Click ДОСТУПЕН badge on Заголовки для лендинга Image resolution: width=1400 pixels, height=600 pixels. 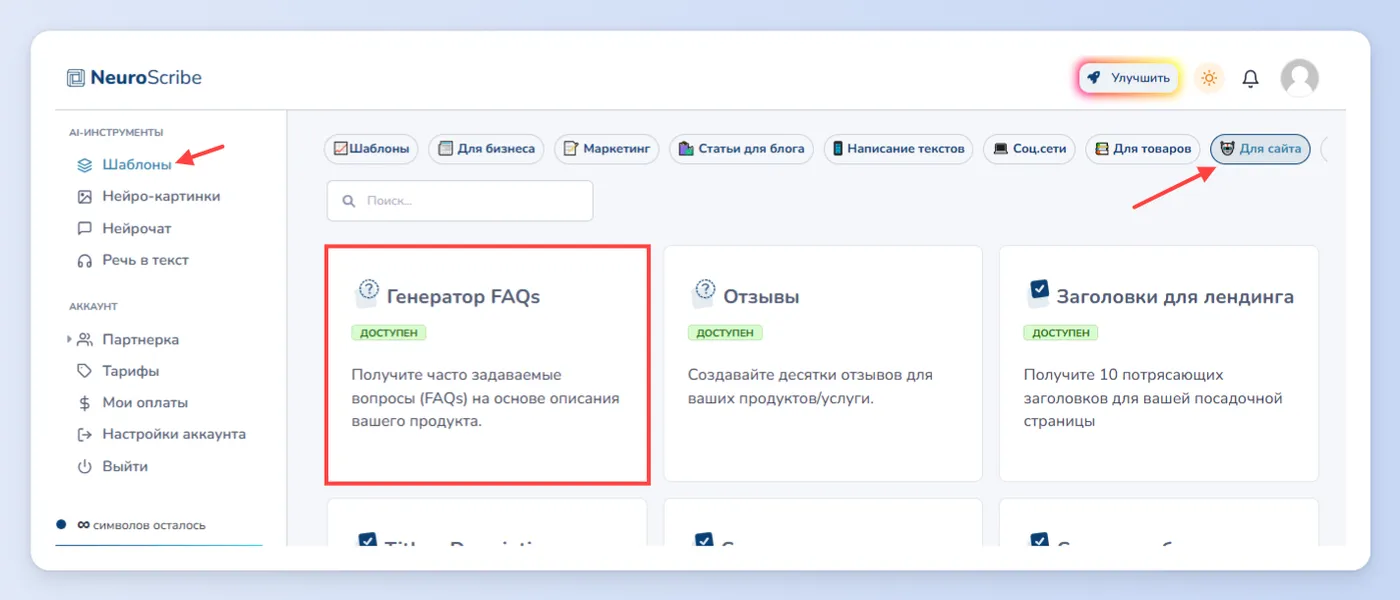[1061, 332]
